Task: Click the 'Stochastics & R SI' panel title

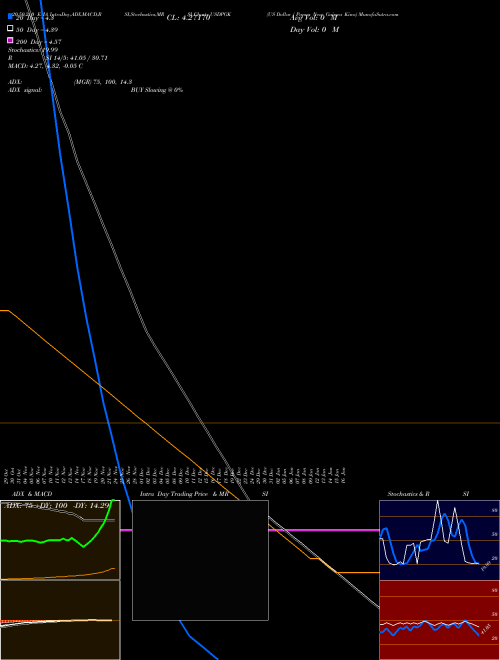Action: pos(428,494)
